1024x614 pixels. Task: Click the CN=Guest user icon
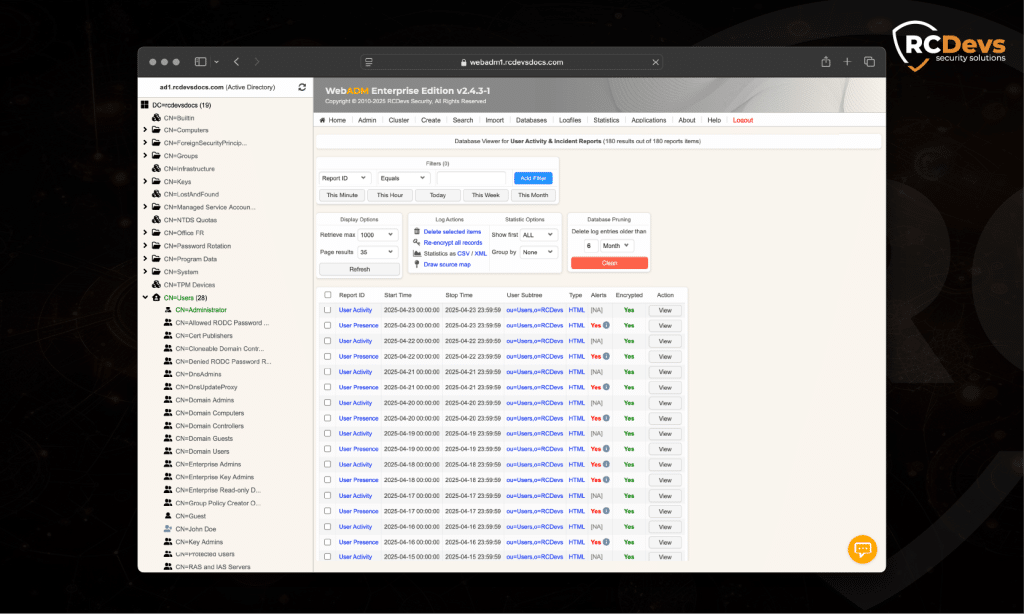[x=168, y=515]
